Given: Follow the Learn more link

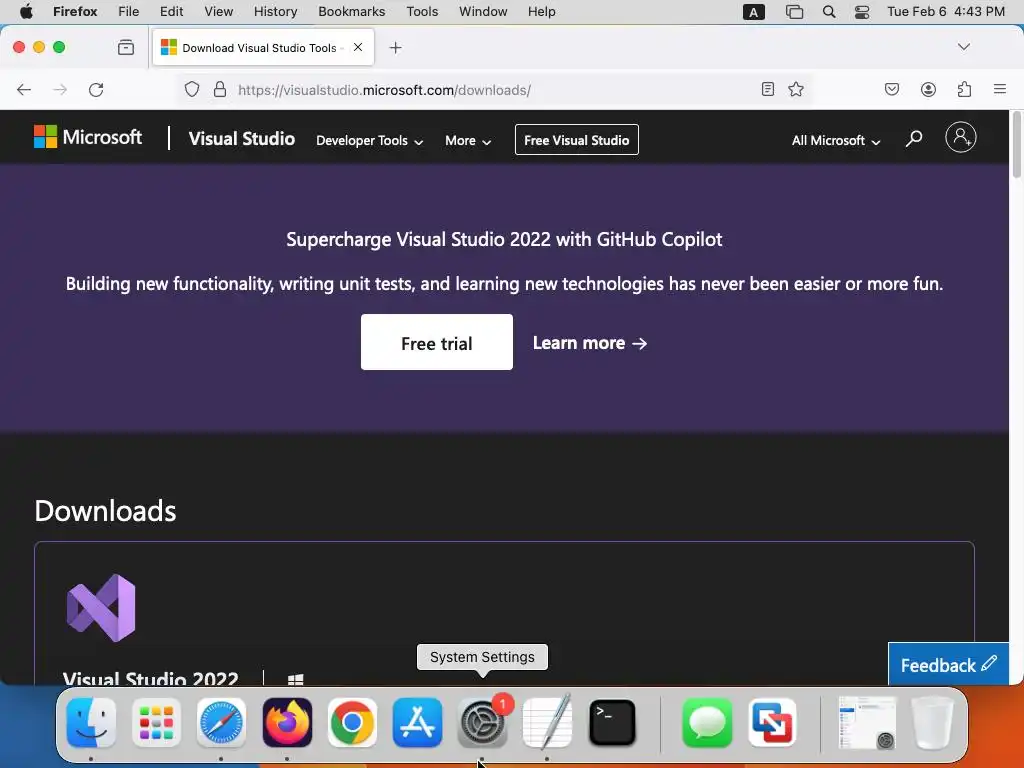Looking at the screenshot, I should [590, 343].
